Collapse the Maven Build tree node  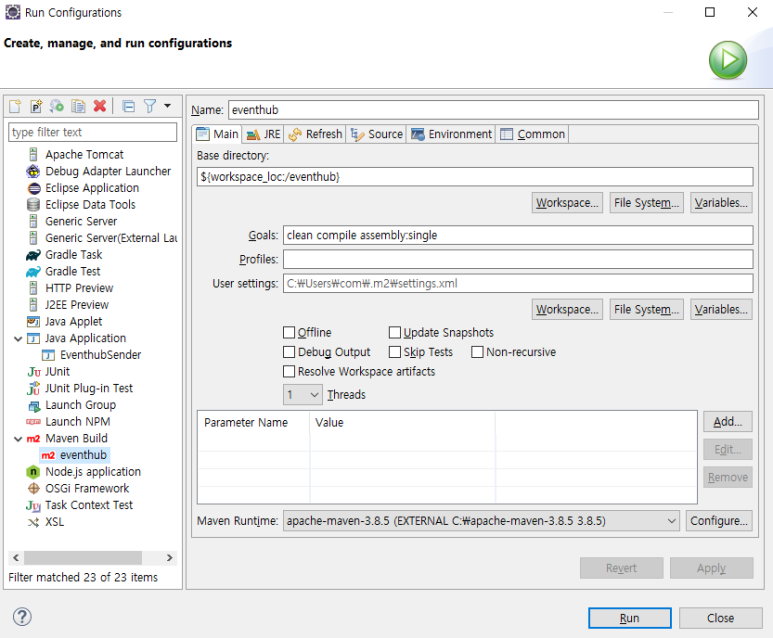tap(18, 439)
